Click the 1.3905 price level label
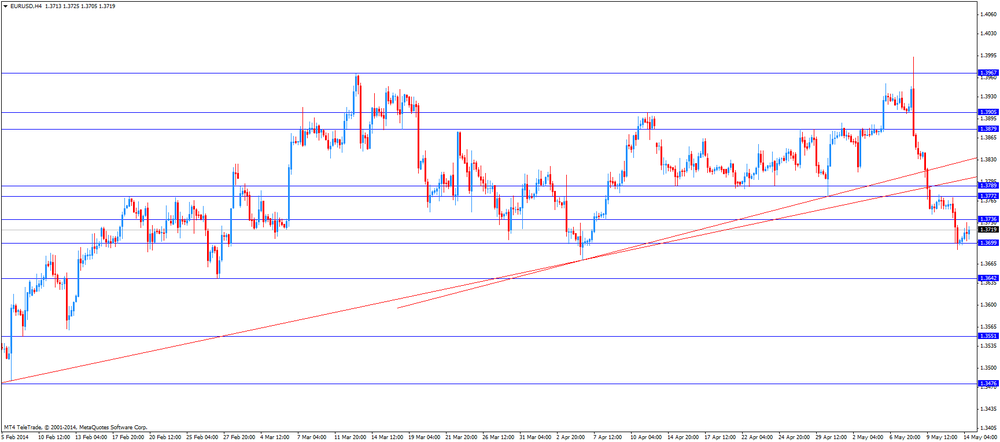1000x442 pixels. pos(989,112)
